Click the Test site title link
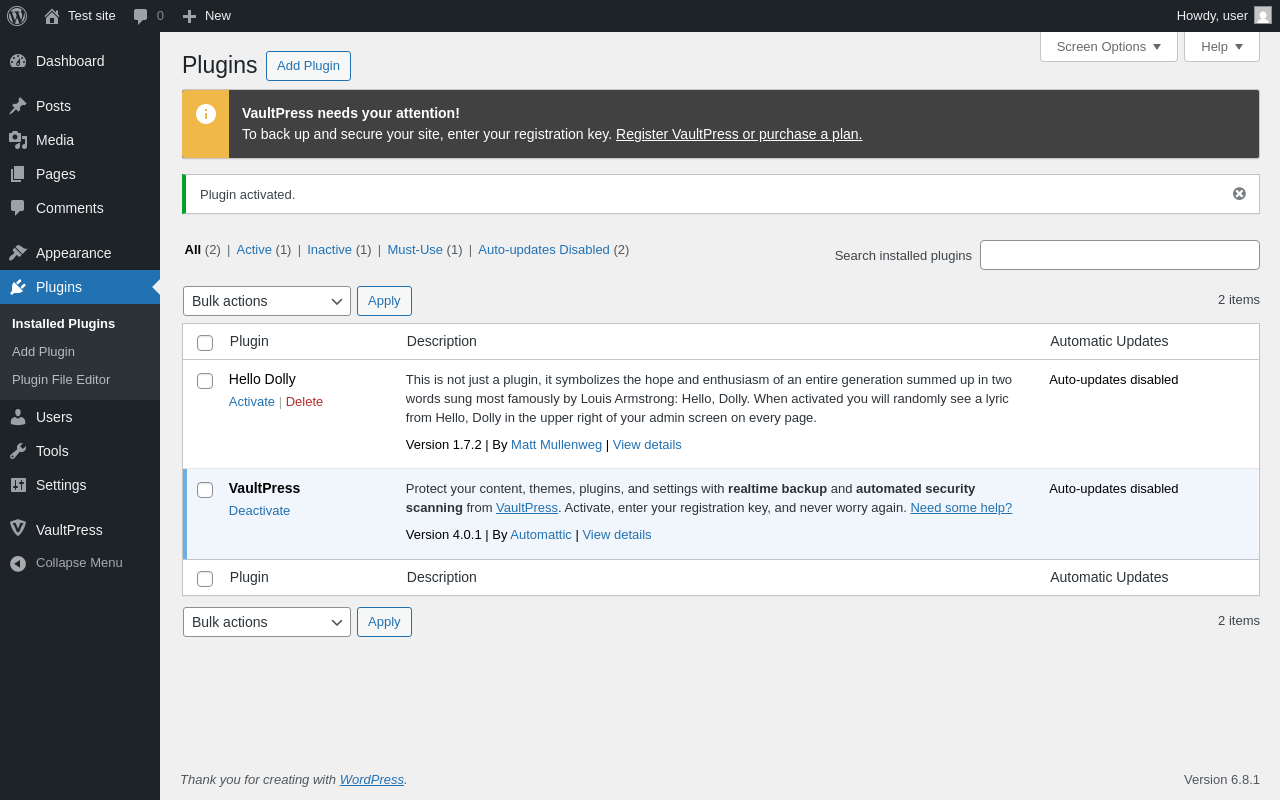 click(92, 16)
